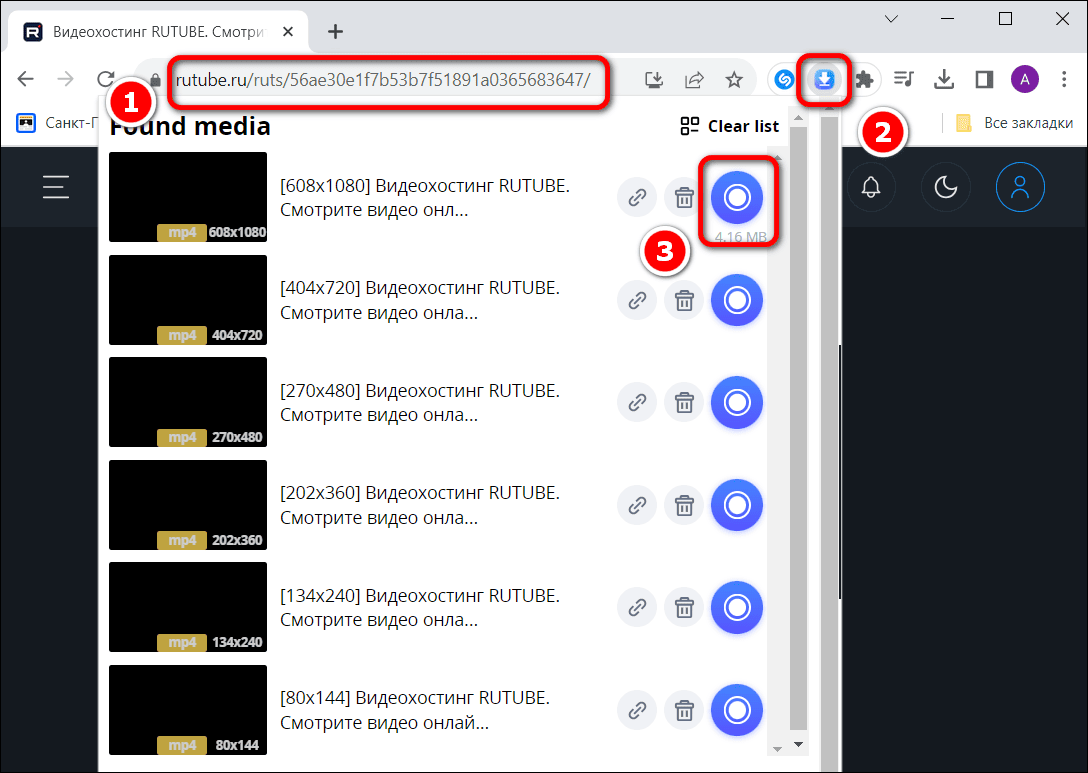
Task: Click the found media list scrollbar
Action: click(x=799, y=429)
